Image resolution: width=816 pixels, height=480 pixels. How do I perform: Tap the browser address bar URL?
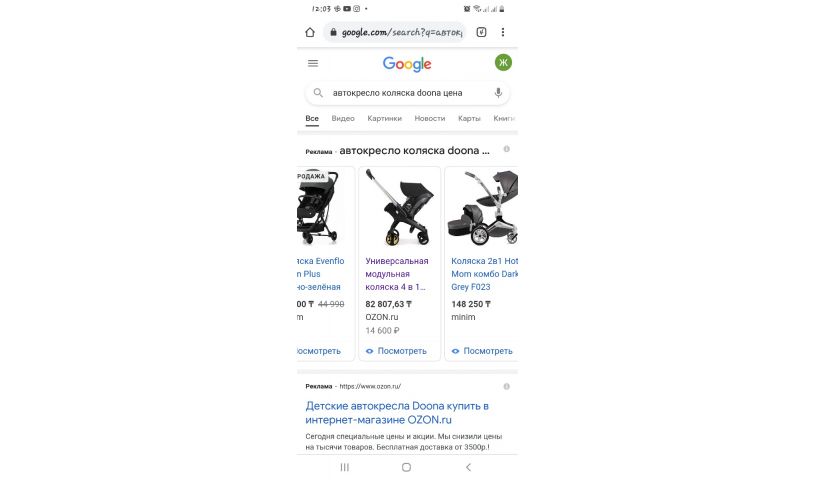[401, 32]
